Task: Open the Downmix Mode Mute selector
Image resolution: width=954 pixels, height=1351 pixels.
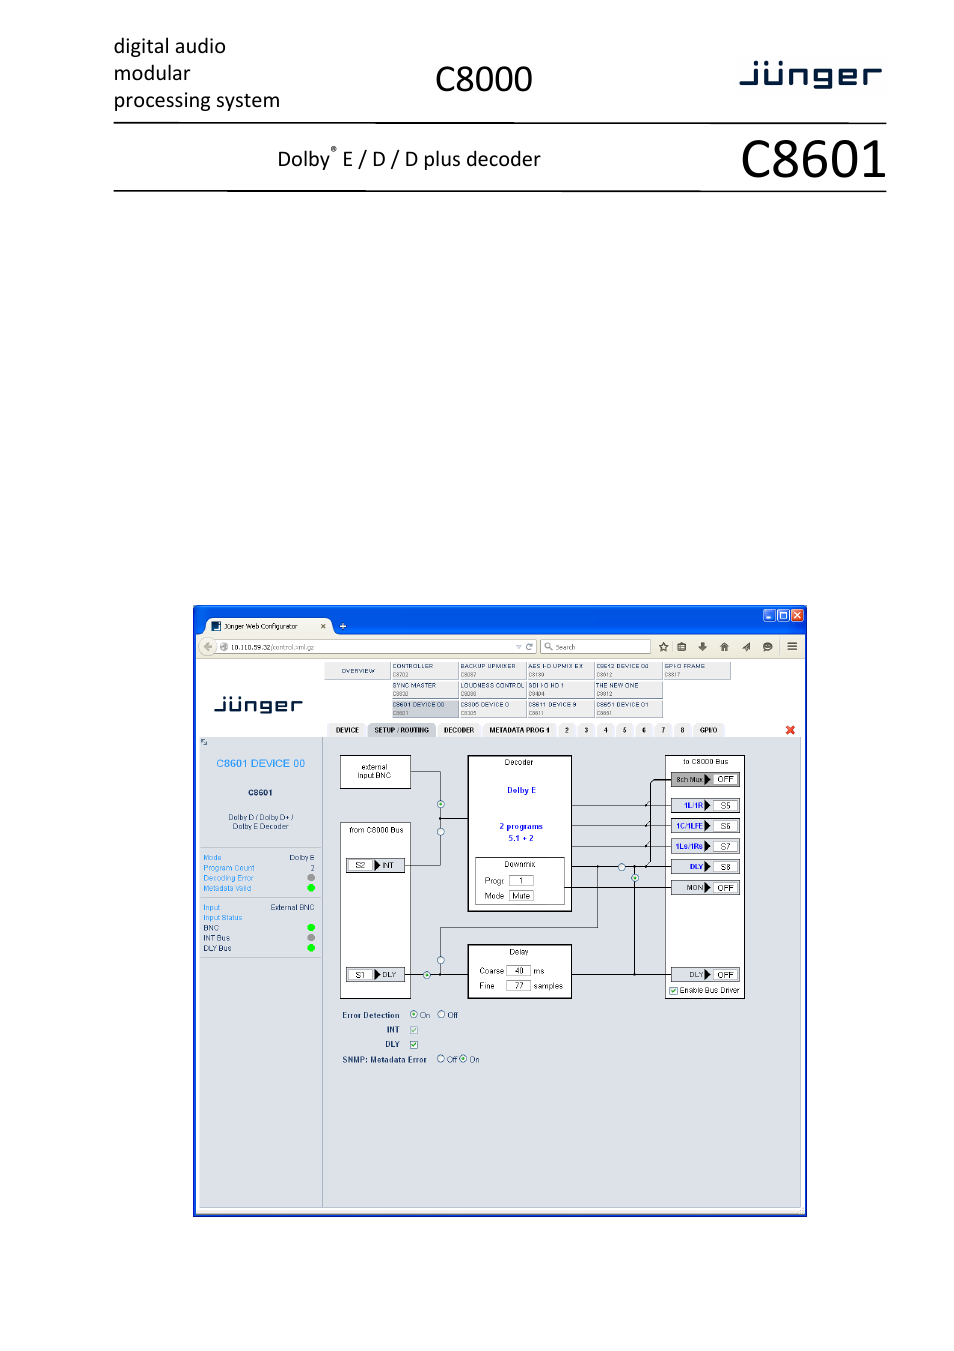Action: 521,896
